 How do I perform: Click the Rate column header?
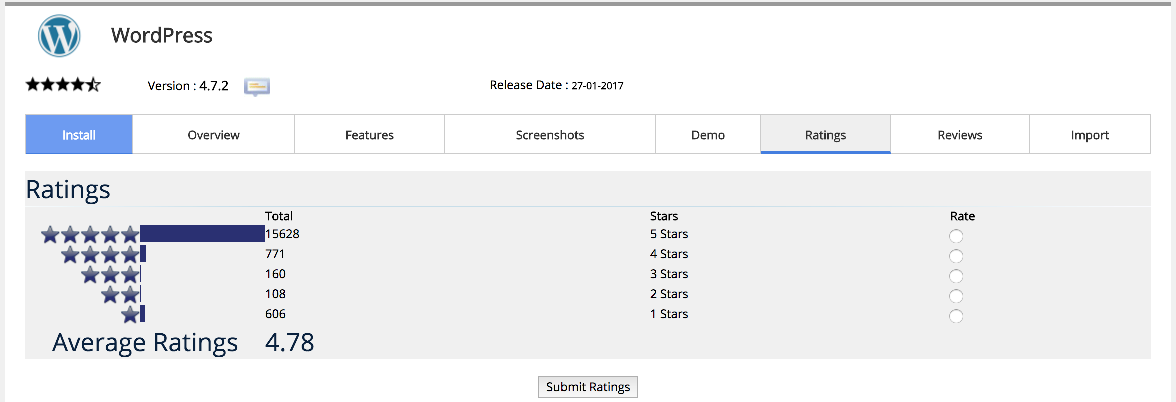962,216
